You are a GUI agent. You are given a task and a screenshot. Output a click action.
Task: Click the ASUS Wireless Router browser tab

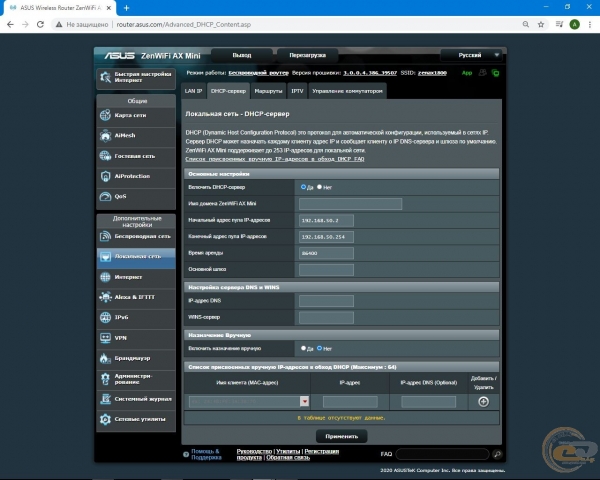pyautogui.click(x=59, y=8)
